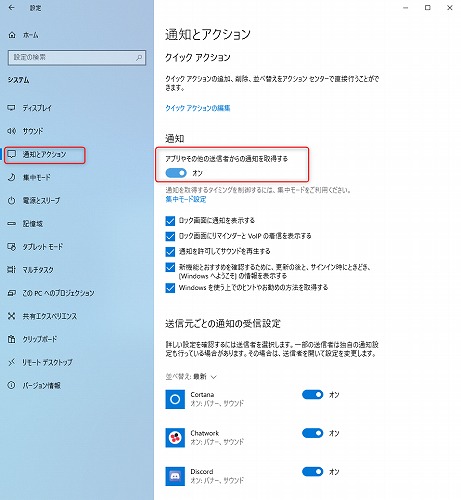Click the クリップボード icon
This screenshot has height=500, width=461.
[12, 339]
